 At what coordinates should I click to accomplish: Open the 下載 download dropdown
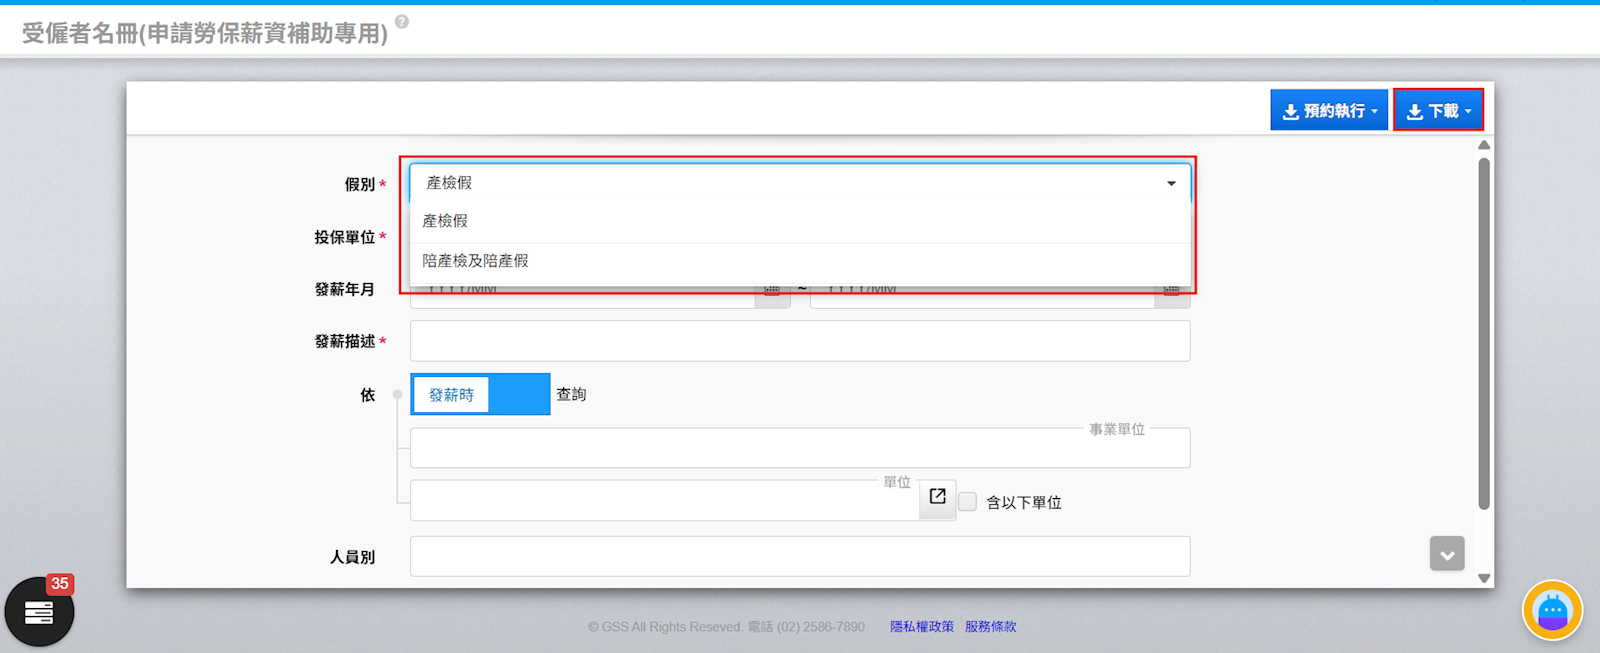(x=1438, y=111)
